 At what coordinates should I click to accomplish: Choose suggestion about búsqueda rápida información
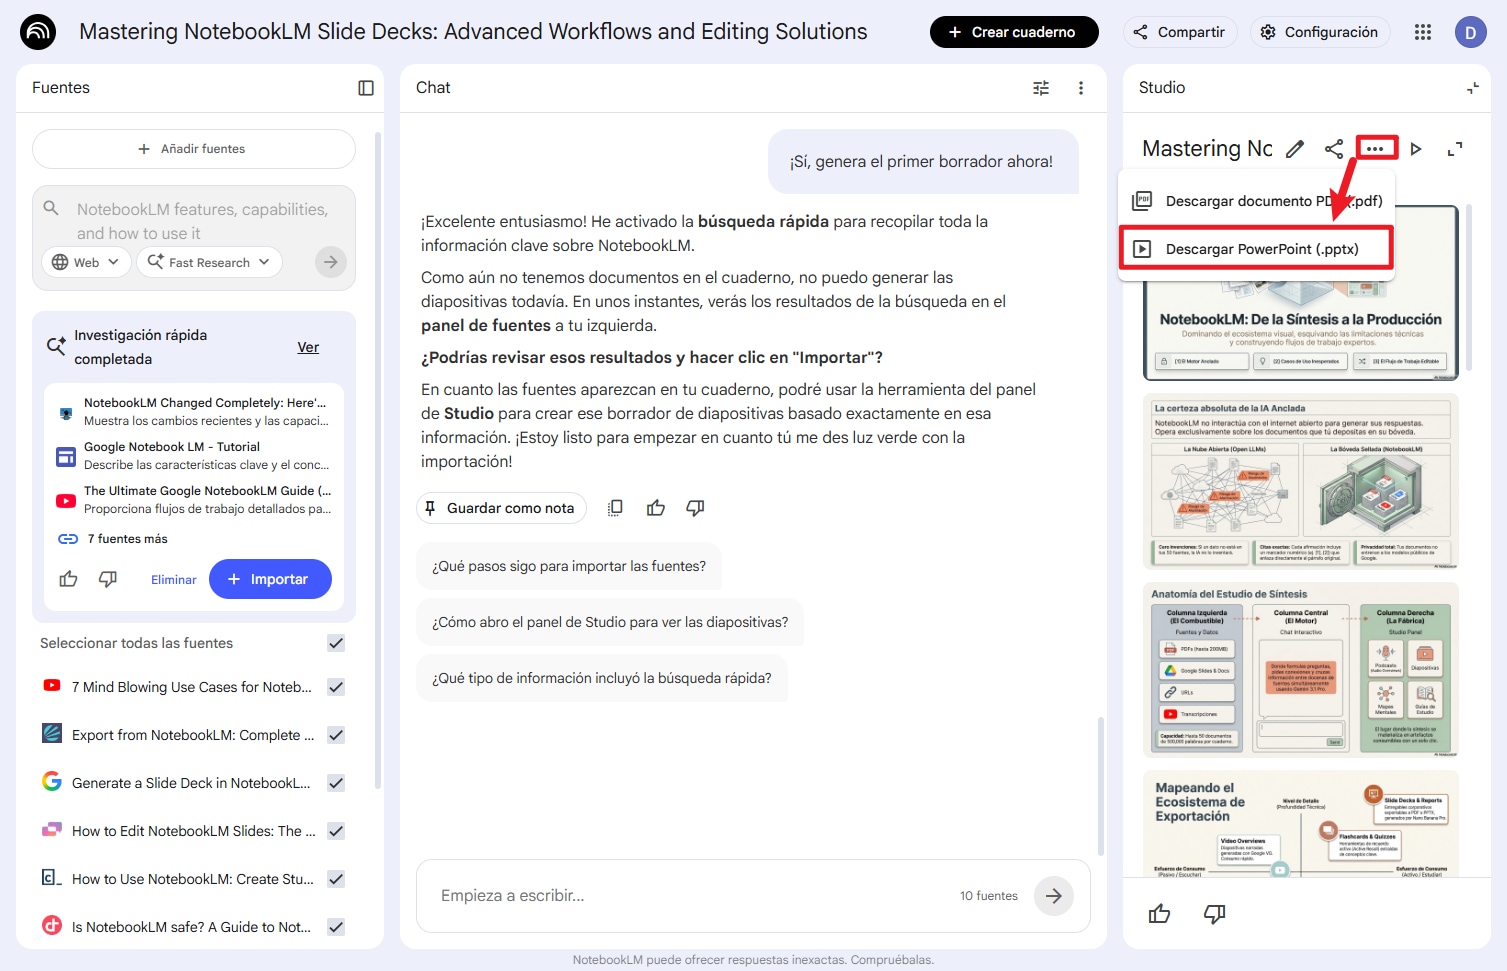click(602, 678)
